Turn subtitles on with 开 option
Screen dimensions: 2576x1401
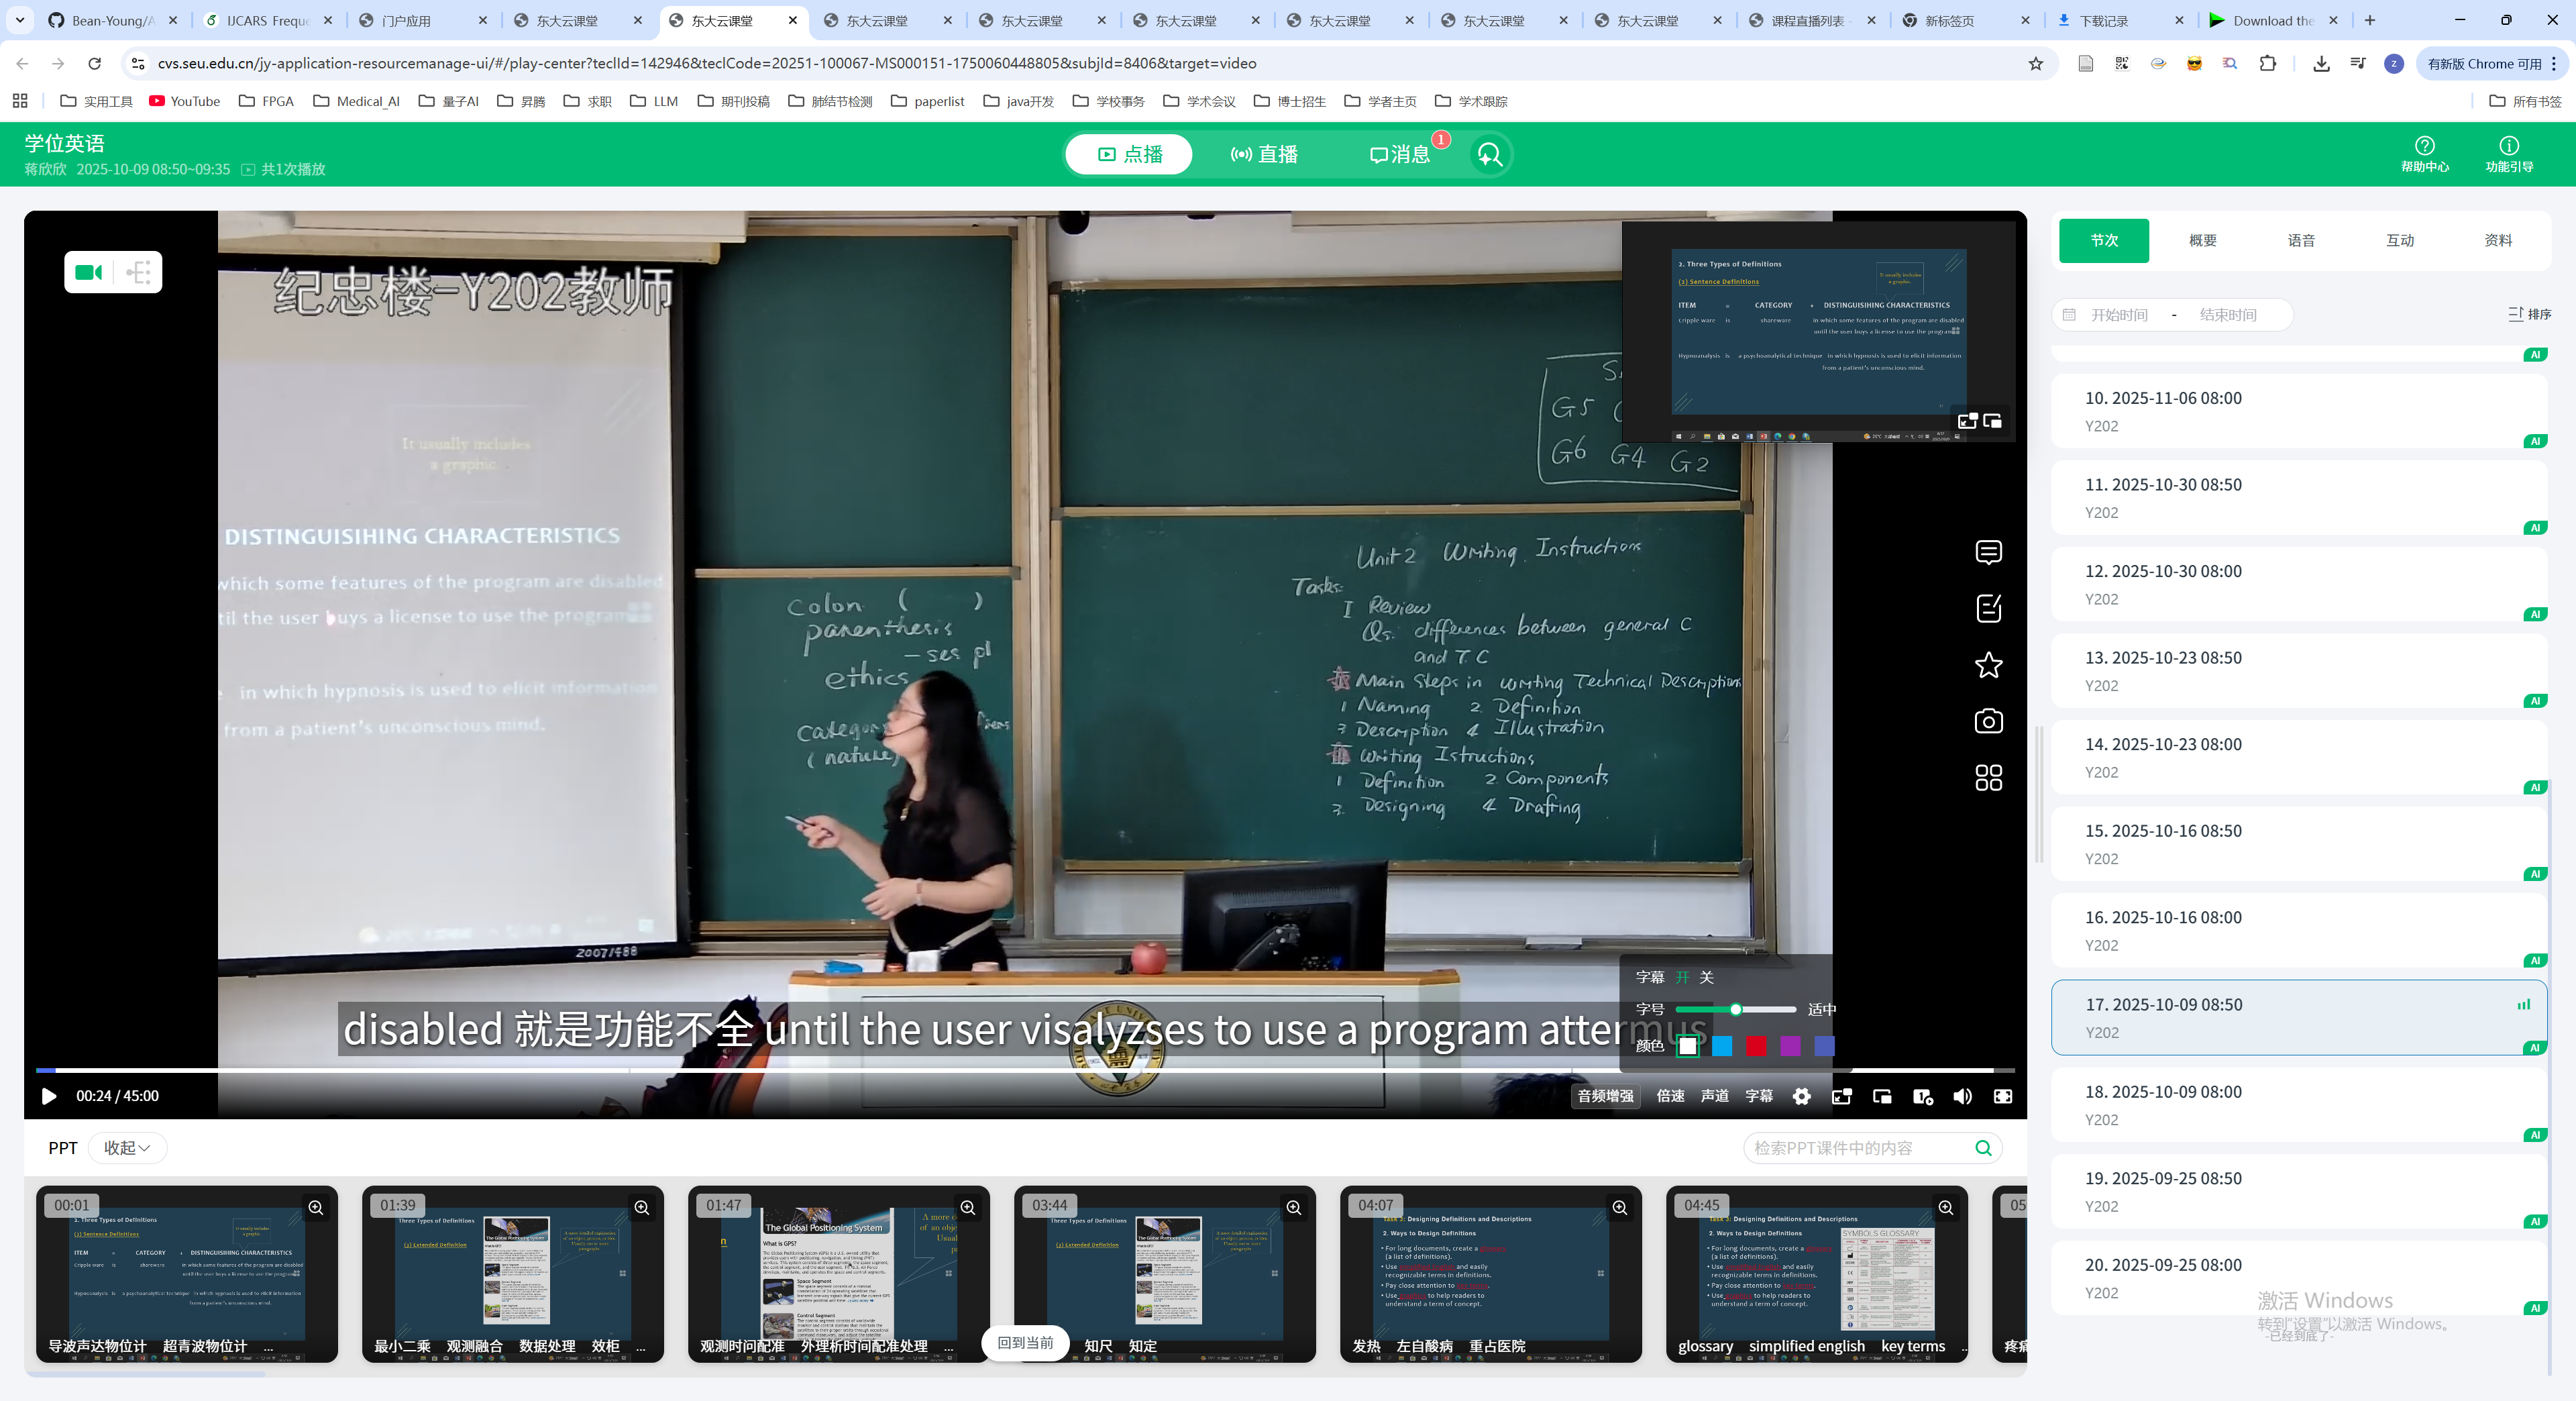click(1682, 977)
